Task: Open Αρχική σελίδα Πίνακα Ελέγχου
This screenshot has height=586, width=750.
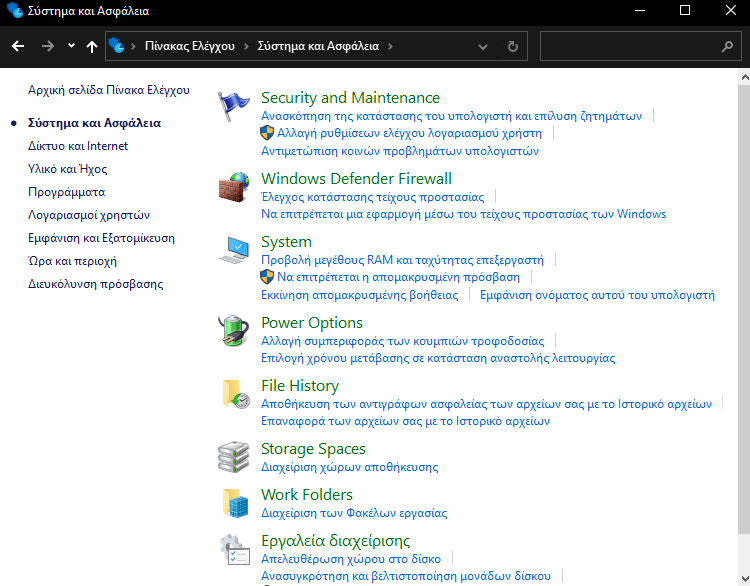Action: (x=109, y=90)
